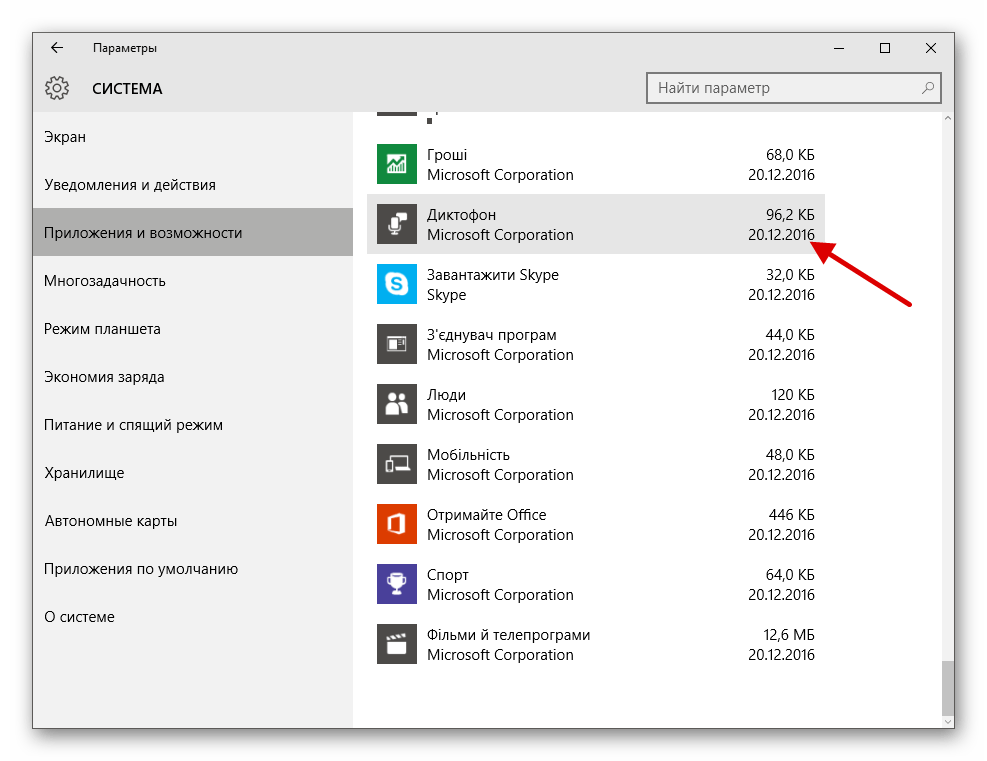
Task: Open the Экран settings section
Action: pyautogui.click(x=65, y=137)
